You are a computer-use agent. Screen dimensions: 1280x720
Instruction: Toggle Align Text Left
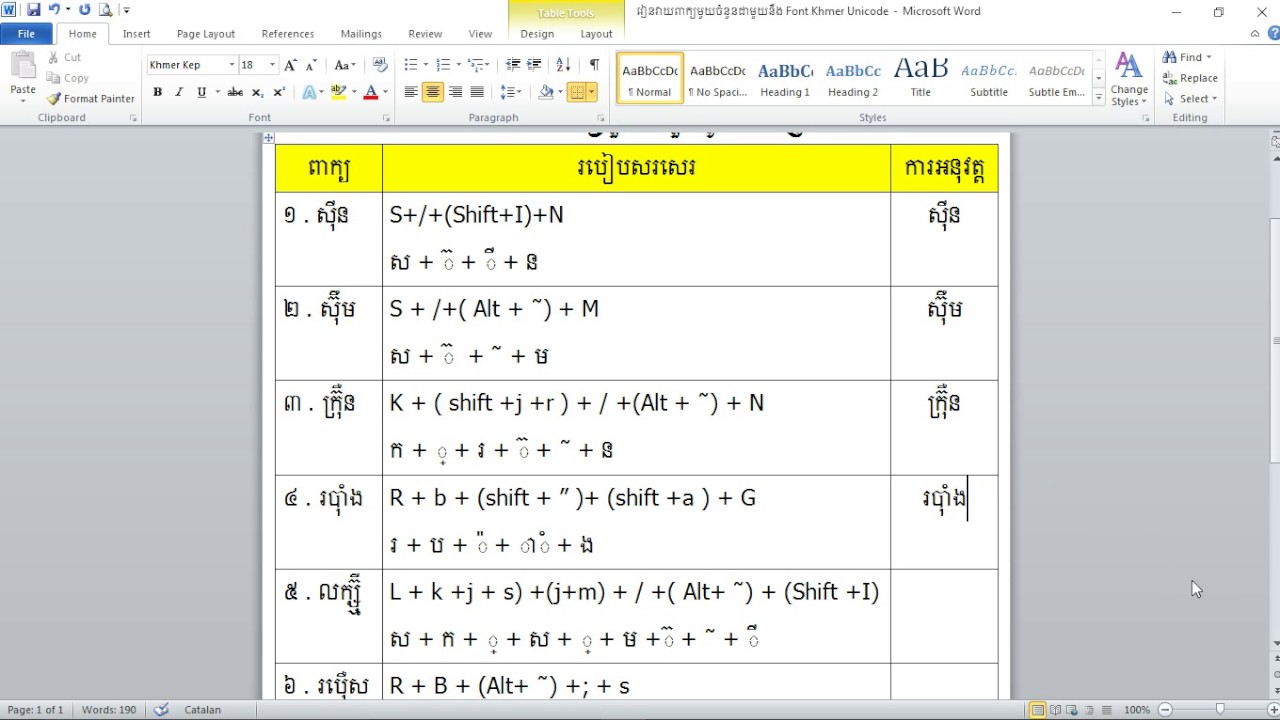click(411, 92)
